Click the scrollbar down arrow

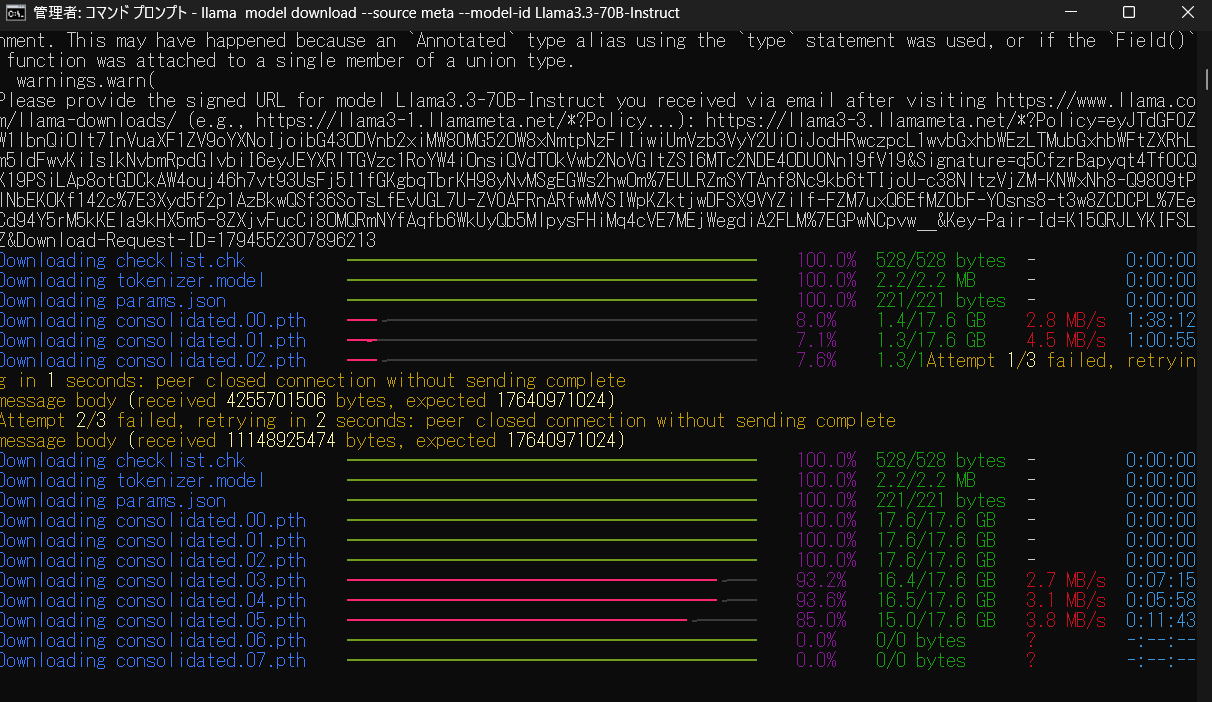(1204, 693)
